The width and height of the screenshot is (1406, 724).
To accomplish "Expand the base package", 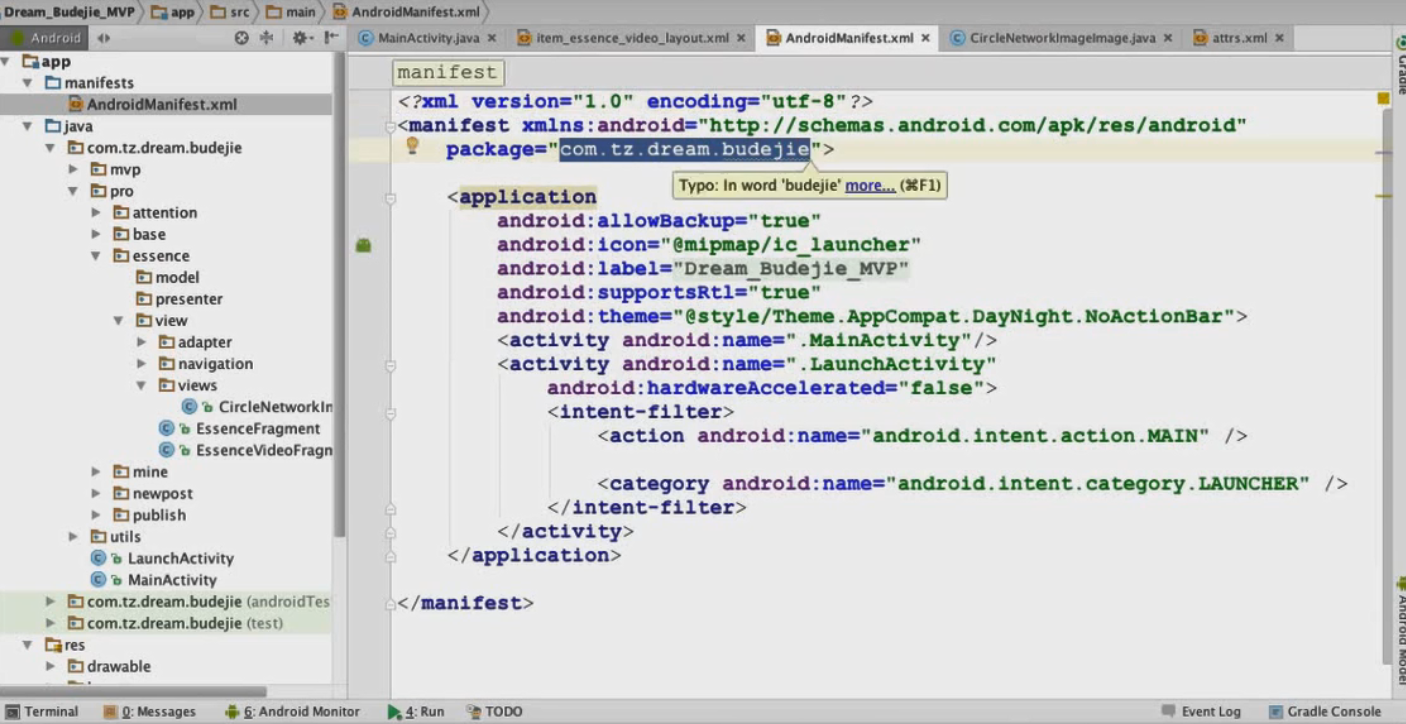I will [96, 234].
